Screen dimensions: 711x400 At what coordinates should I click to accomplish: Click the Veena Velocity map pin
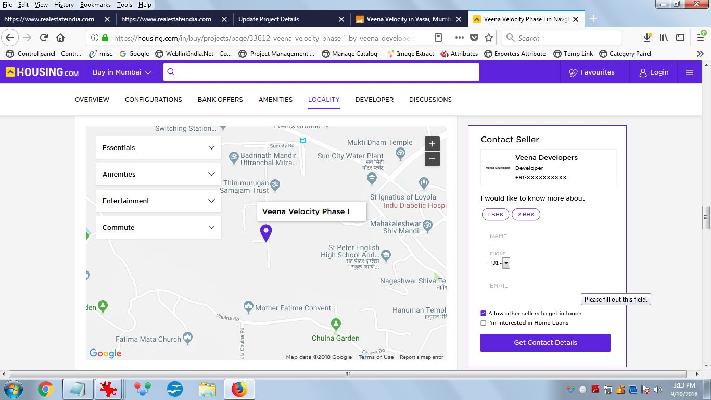[266, 233]
